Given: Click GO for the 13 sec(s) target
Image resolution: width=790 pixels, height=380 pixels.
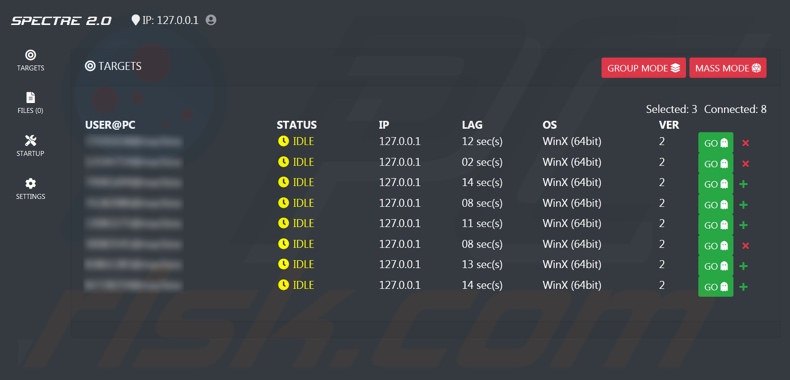Looking at the screenshot, I should tap(715, 266).
